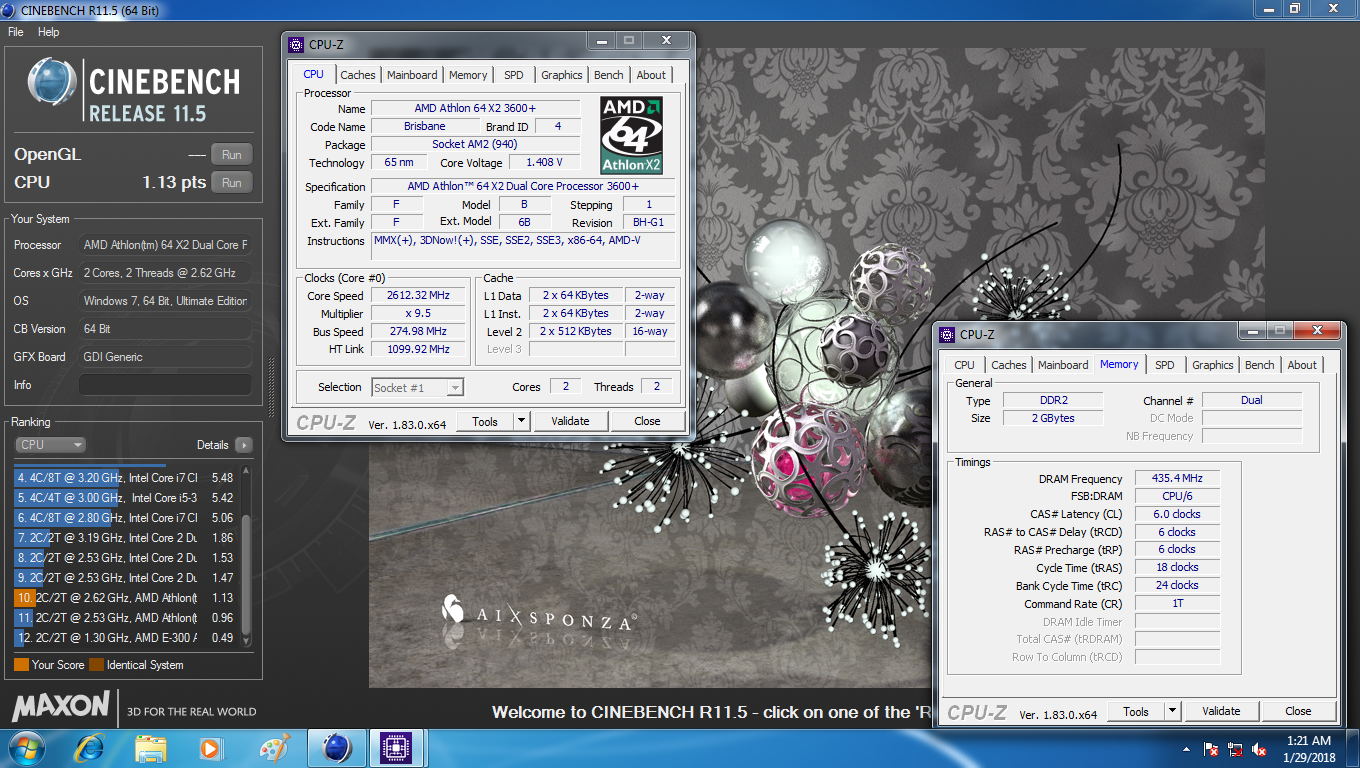Click the processor Name field AMD Athlon 64 X2 3600+
1360x768 pixels.
(x=475, y=108)
